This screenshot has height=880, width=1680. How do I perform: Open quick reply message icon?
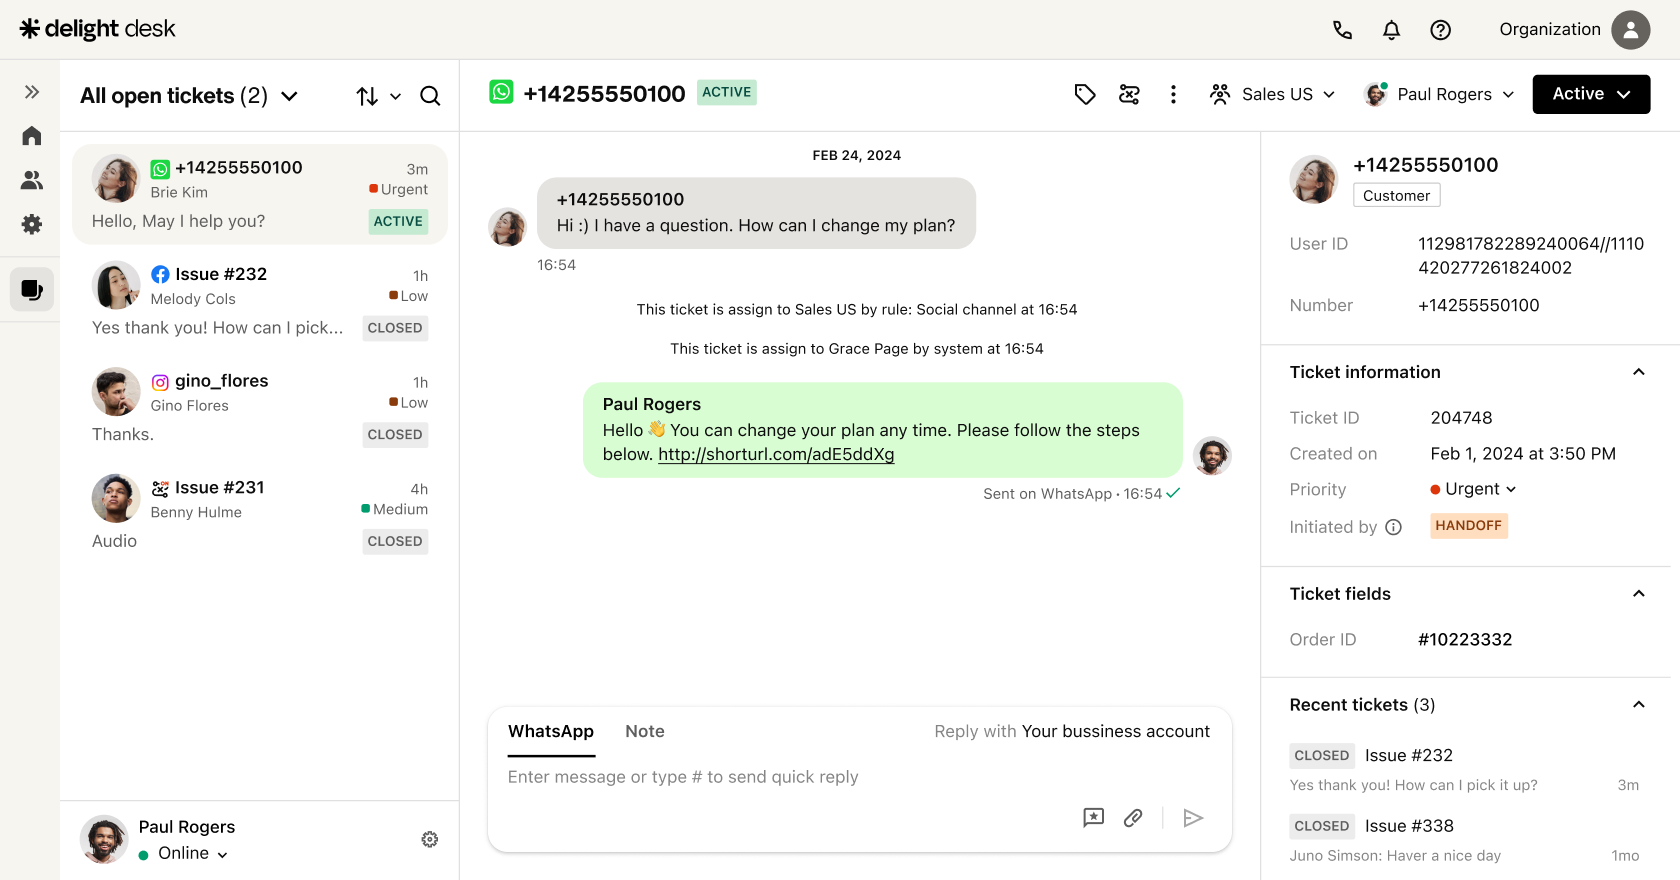(1094, 818)
